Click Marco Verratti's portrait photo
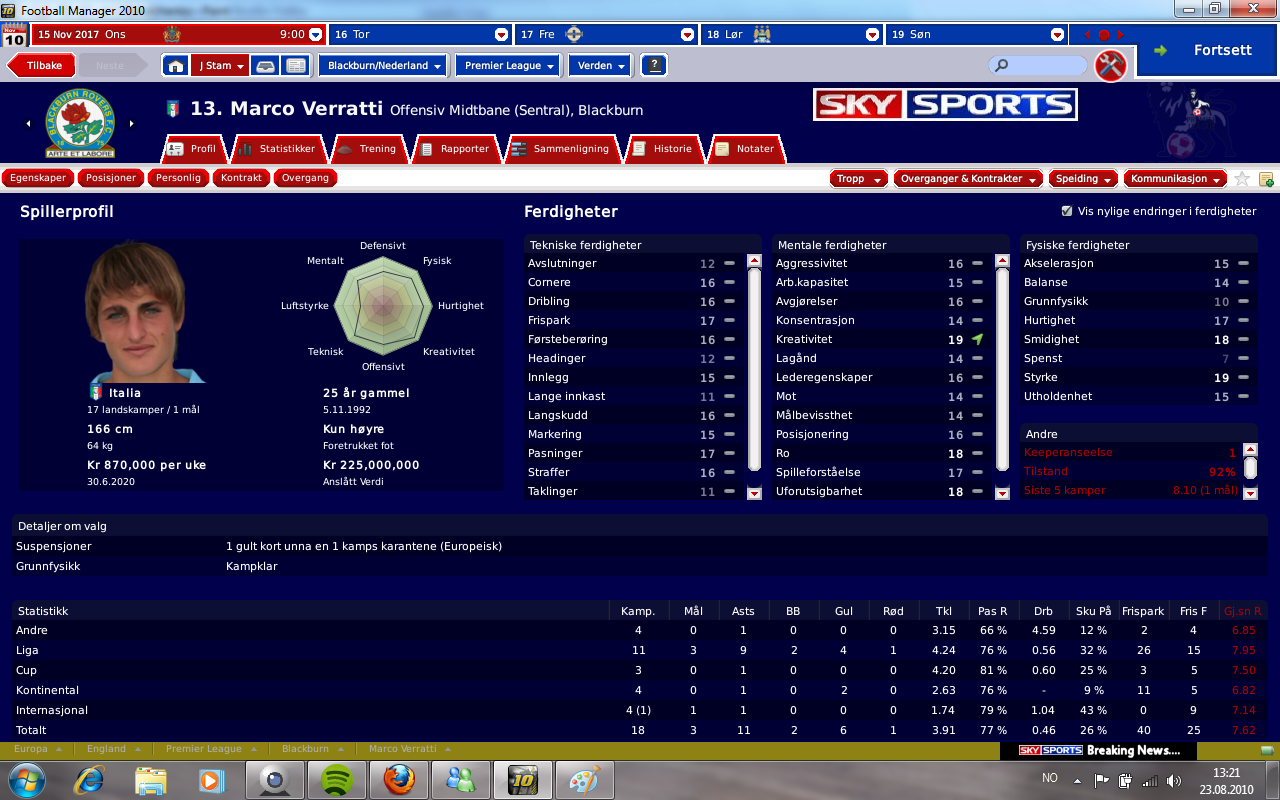 click(x=146, y=312)
